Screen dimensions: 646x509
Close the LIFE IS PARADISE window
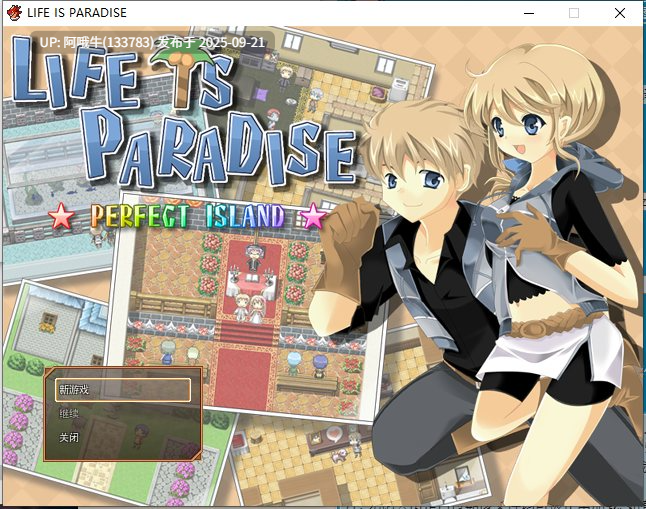click(x=620, y=13)
